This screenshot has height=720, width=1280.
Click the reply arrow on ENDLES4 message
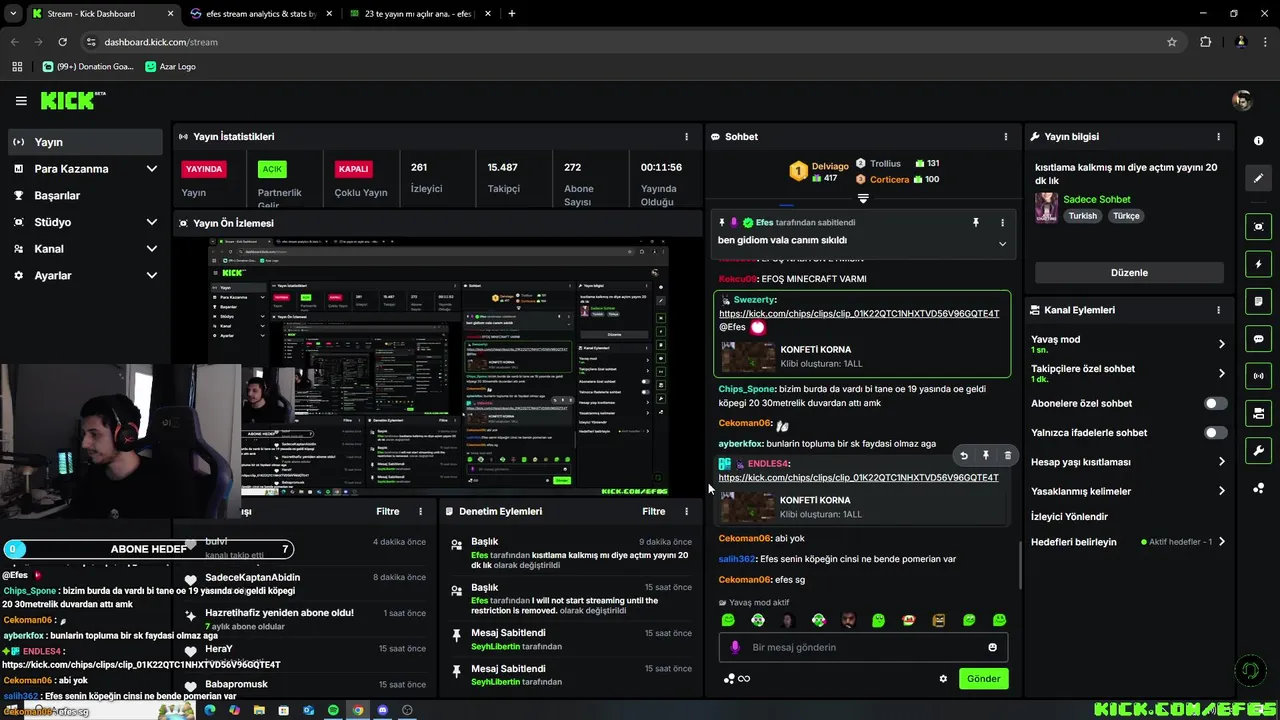click(964, 455)
